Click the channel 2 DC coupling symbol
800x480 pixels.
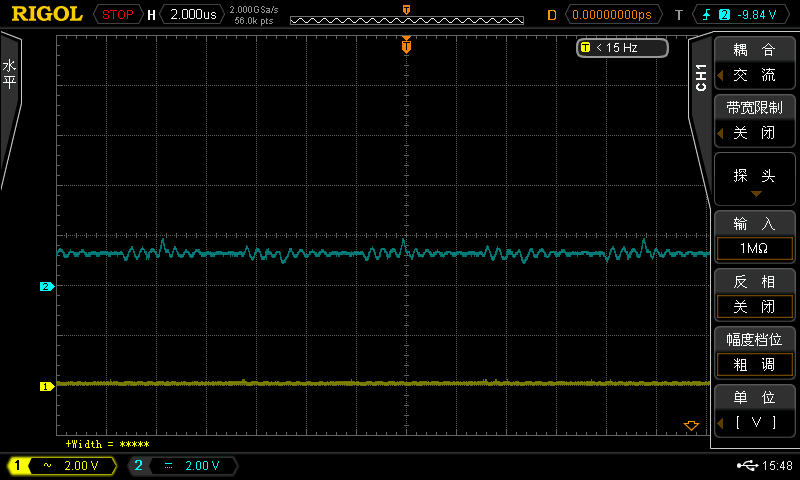(x=168, y=465)
